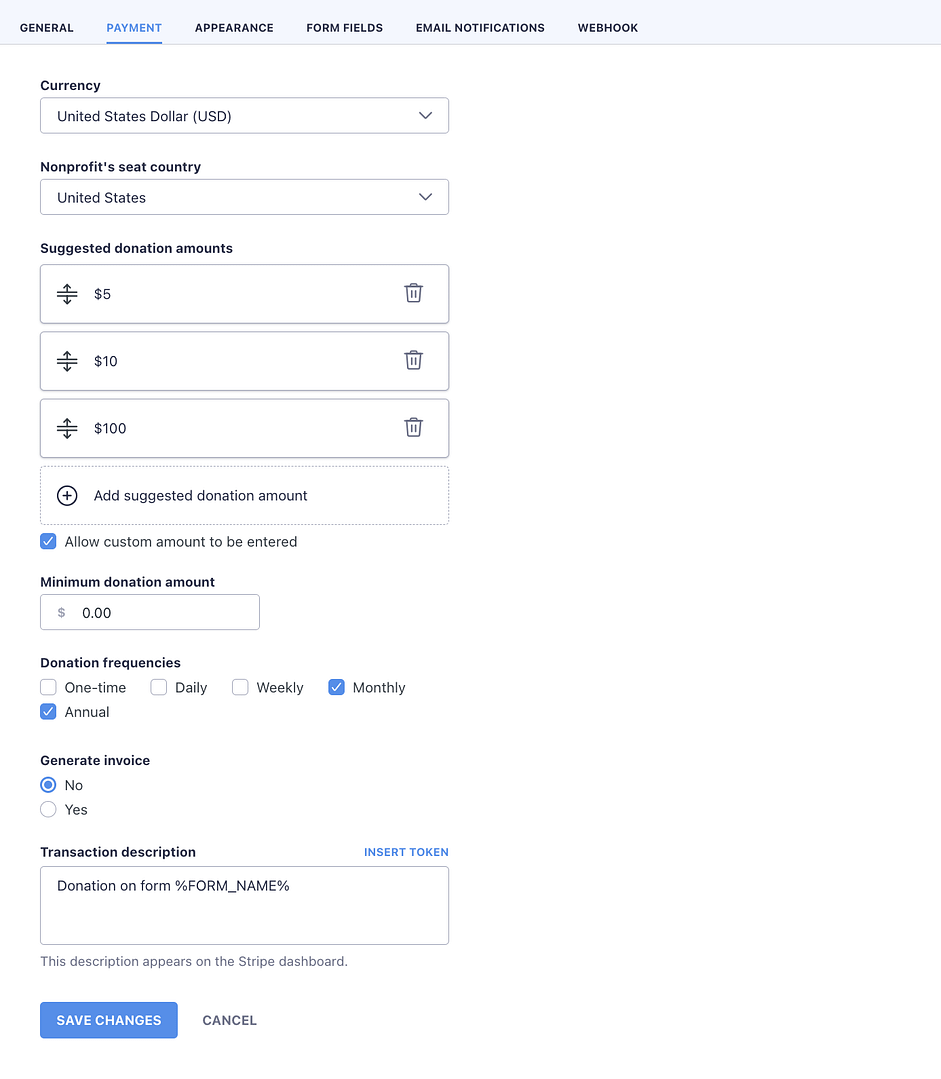Select Yes for Generate invoice

pyautogui.click(x=48, y=809)
